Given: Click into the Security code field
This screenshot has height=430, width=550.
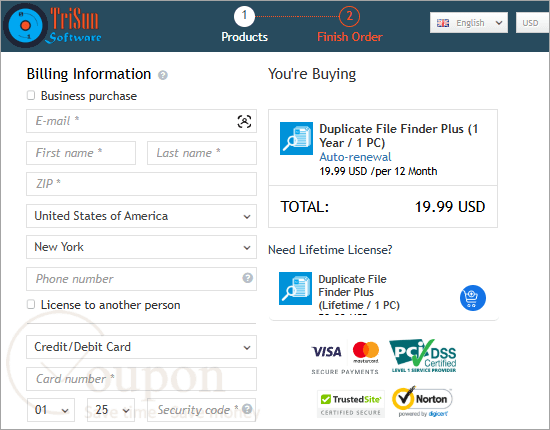Looking at the screenshot, I should [x=201, y=410].
